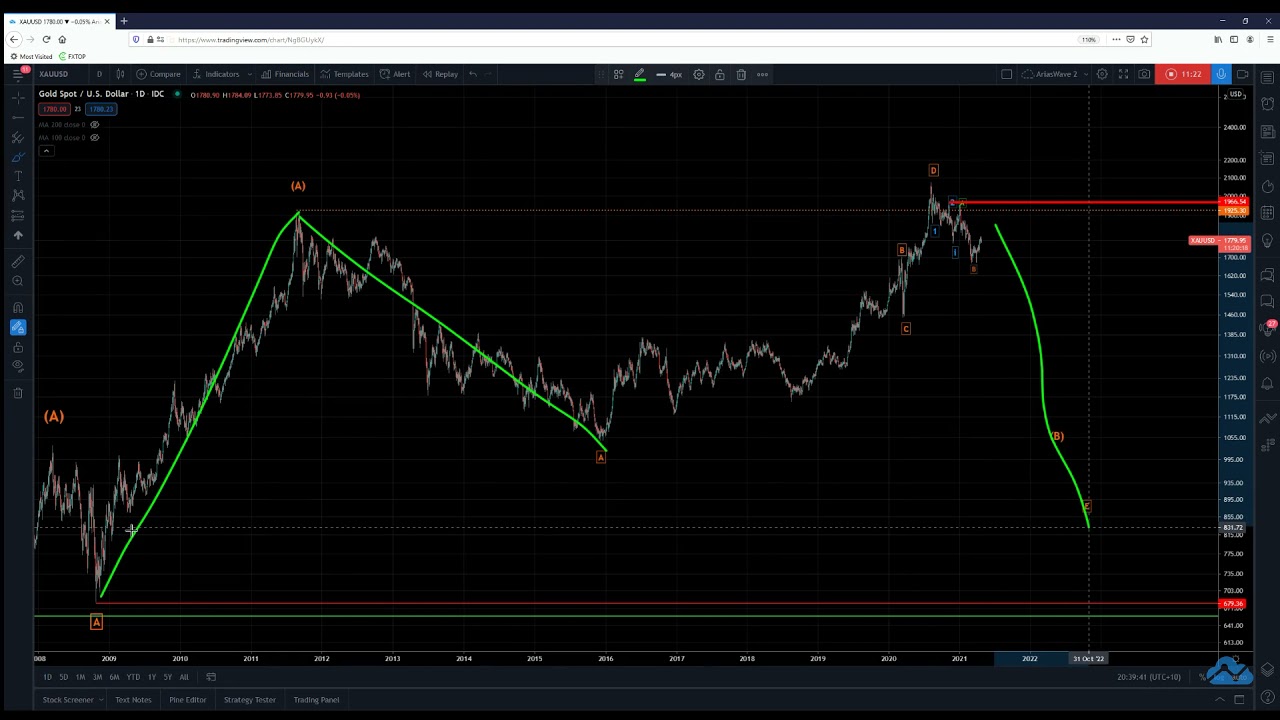Open the prediction and measurement tools
Viewport: 1280px width, 720px height.
pyautogui.click(x=18, y=215)
